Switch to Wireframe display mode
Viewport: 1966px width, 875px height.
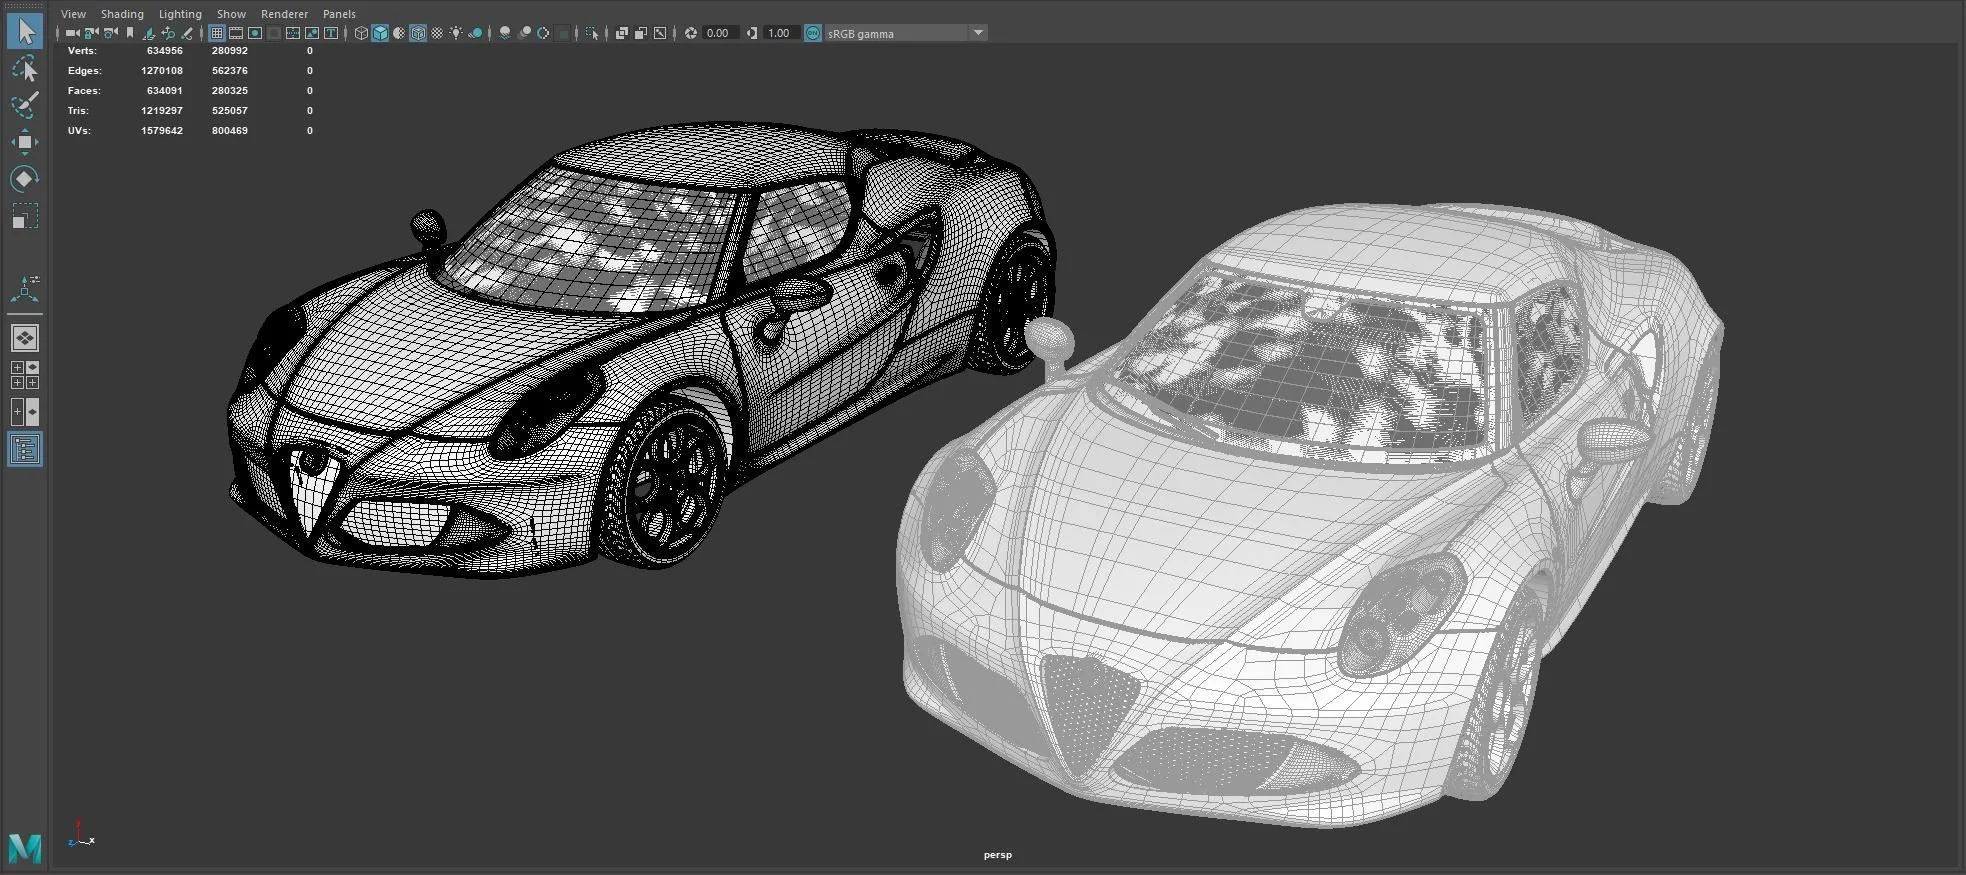click(x=361, y=33)
